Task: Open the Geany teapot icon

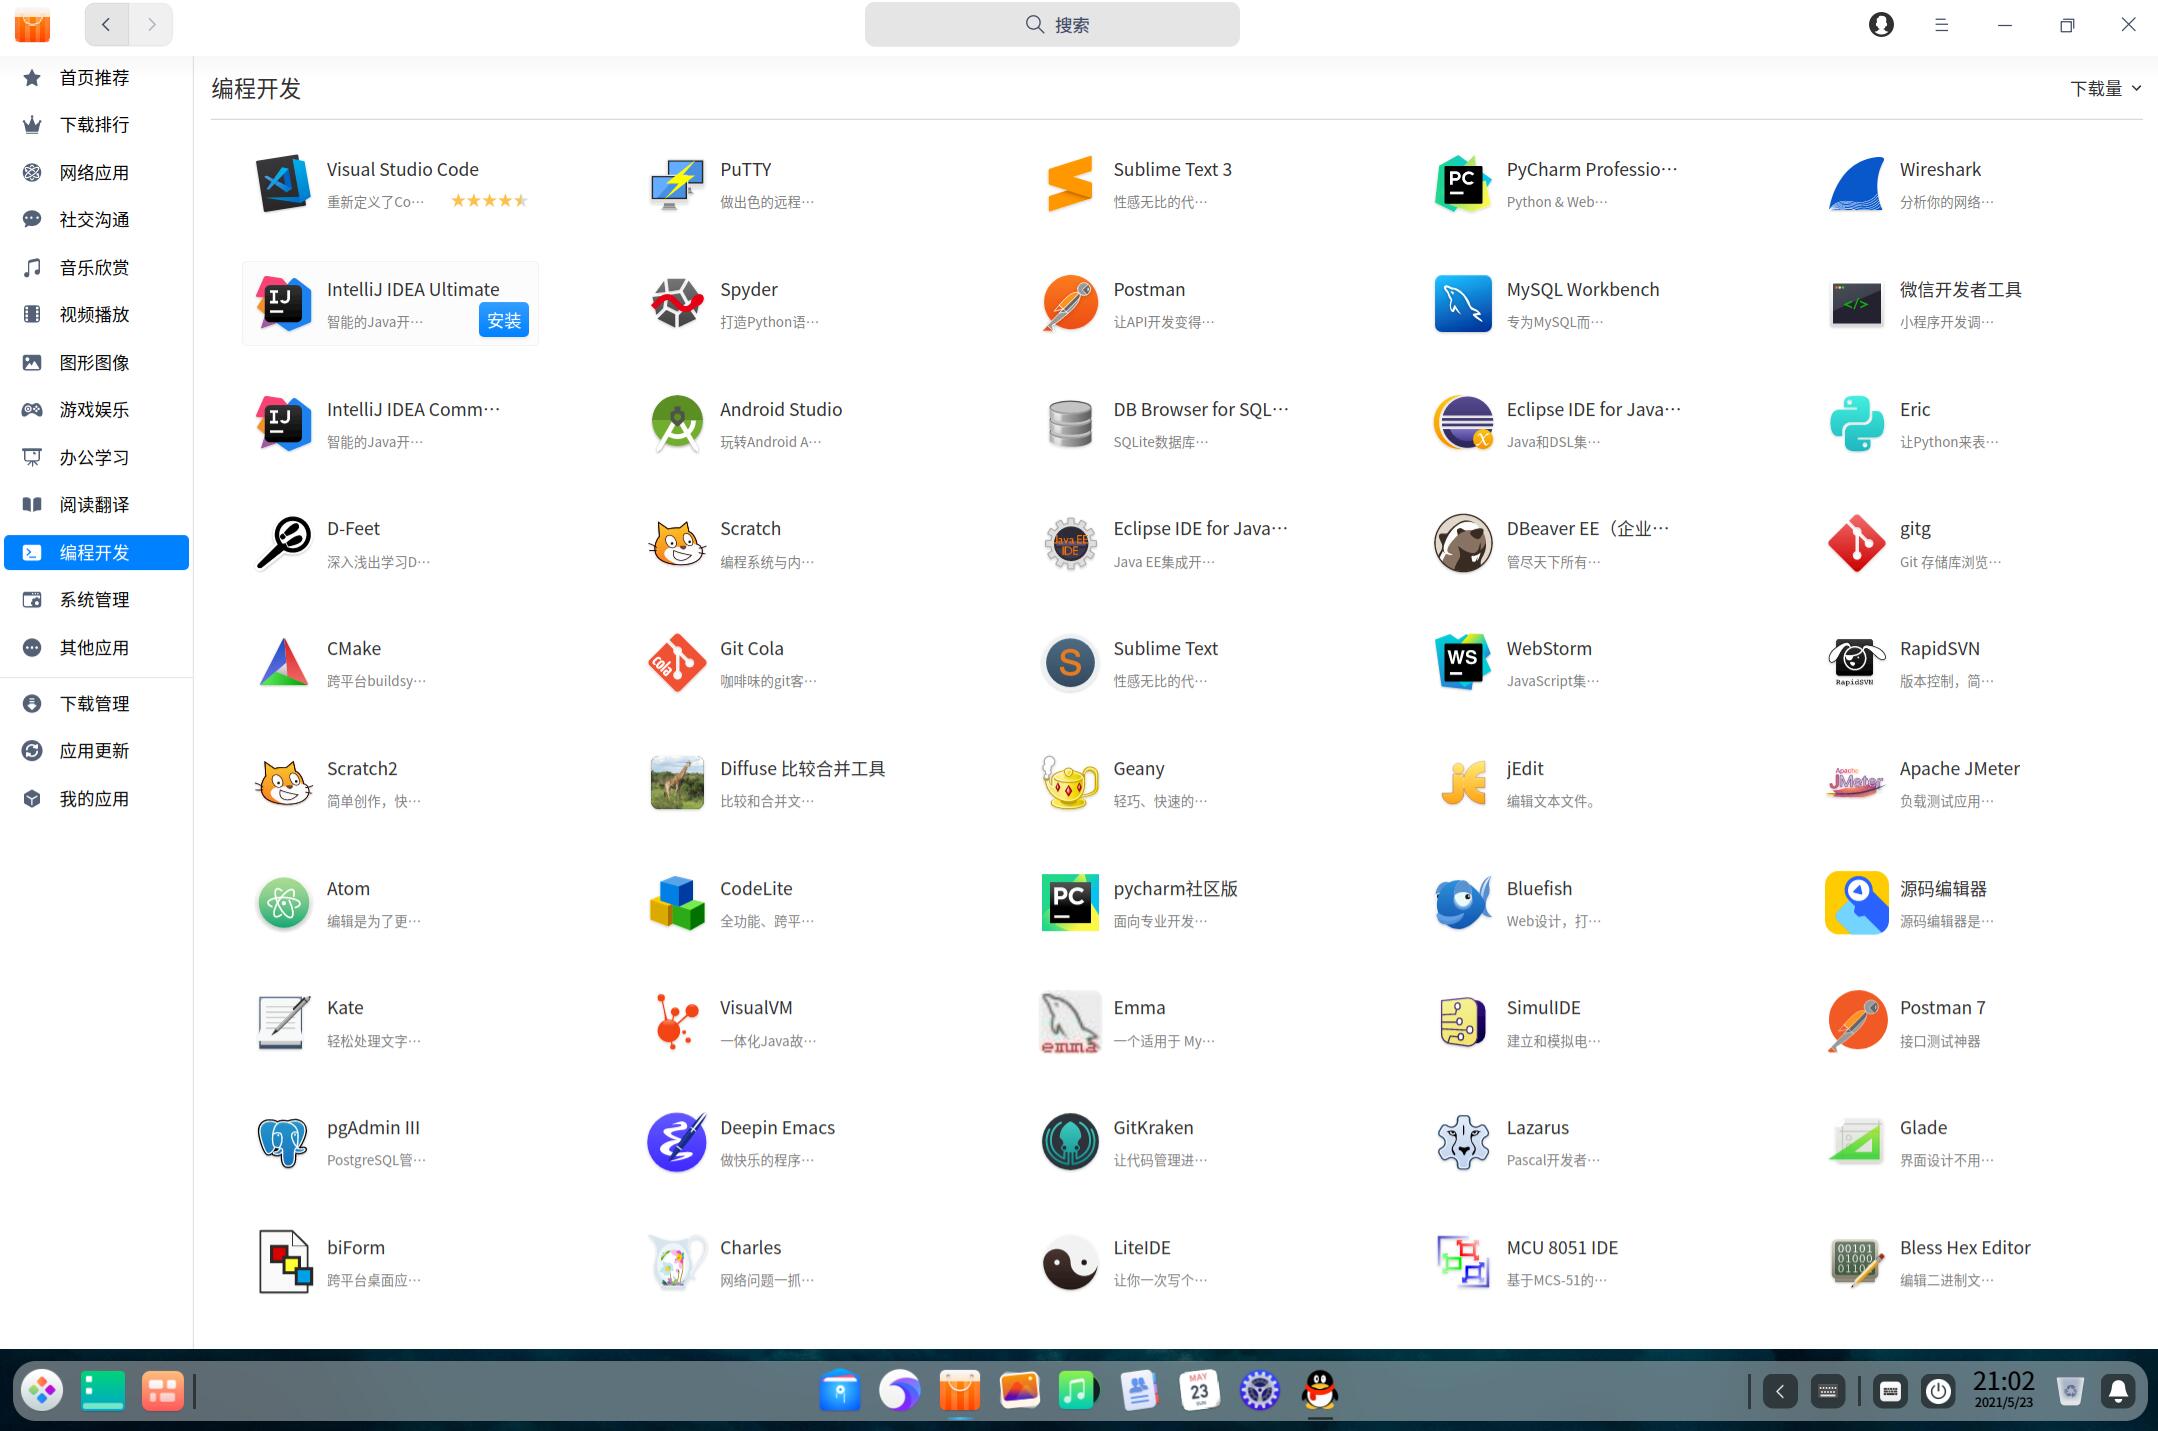Action: point(1070,782)
